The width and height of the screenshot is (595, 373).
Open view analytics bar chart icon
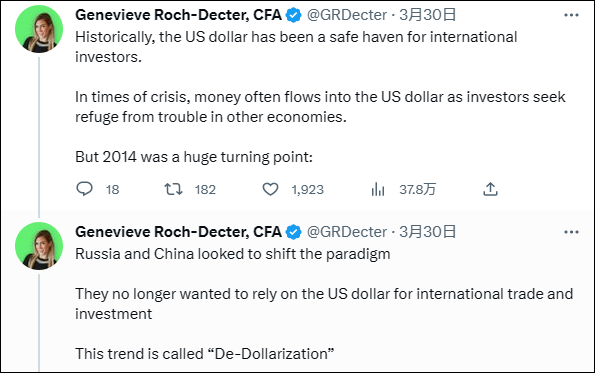pyautogui.click(x=378, y=189)
